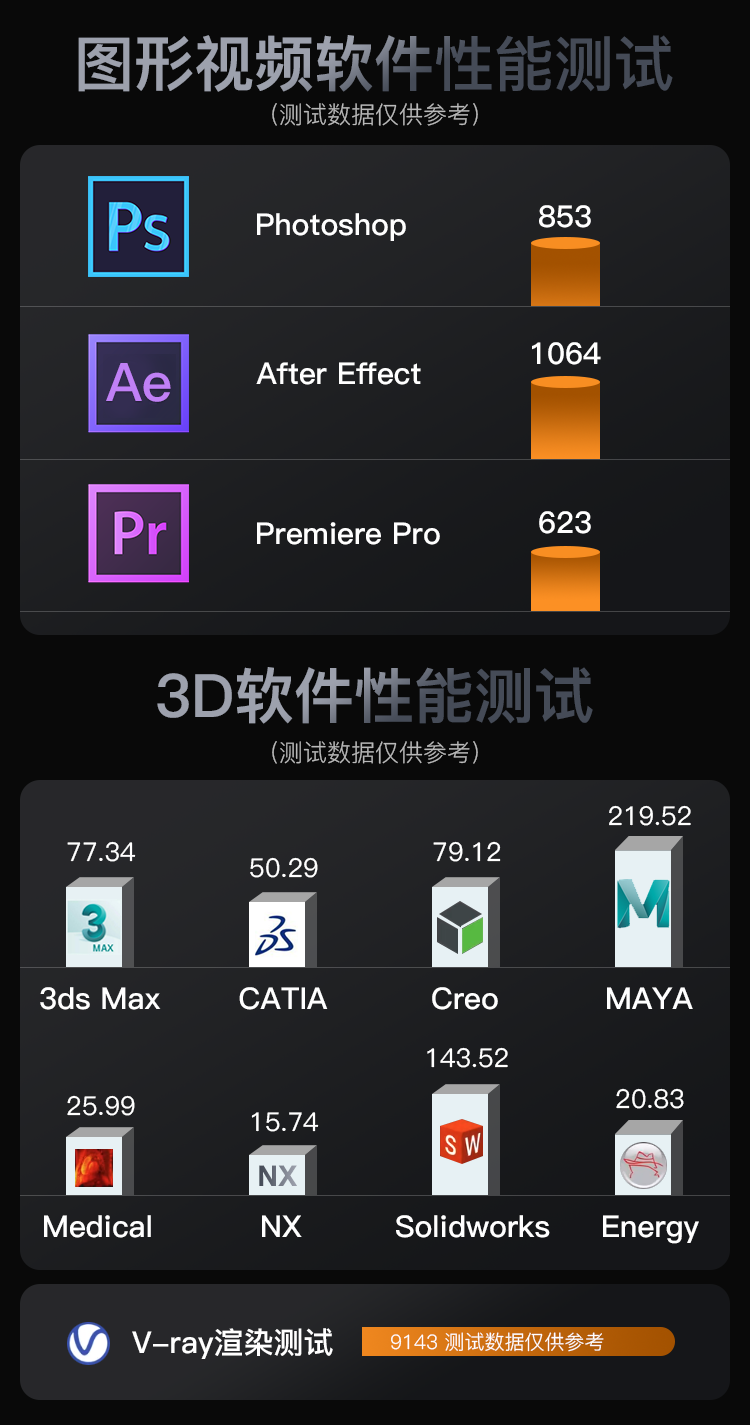Select the CATIA Dassault logo icon
The width and height of the screenshot is (750, 1425).
(x=276, y=934)
